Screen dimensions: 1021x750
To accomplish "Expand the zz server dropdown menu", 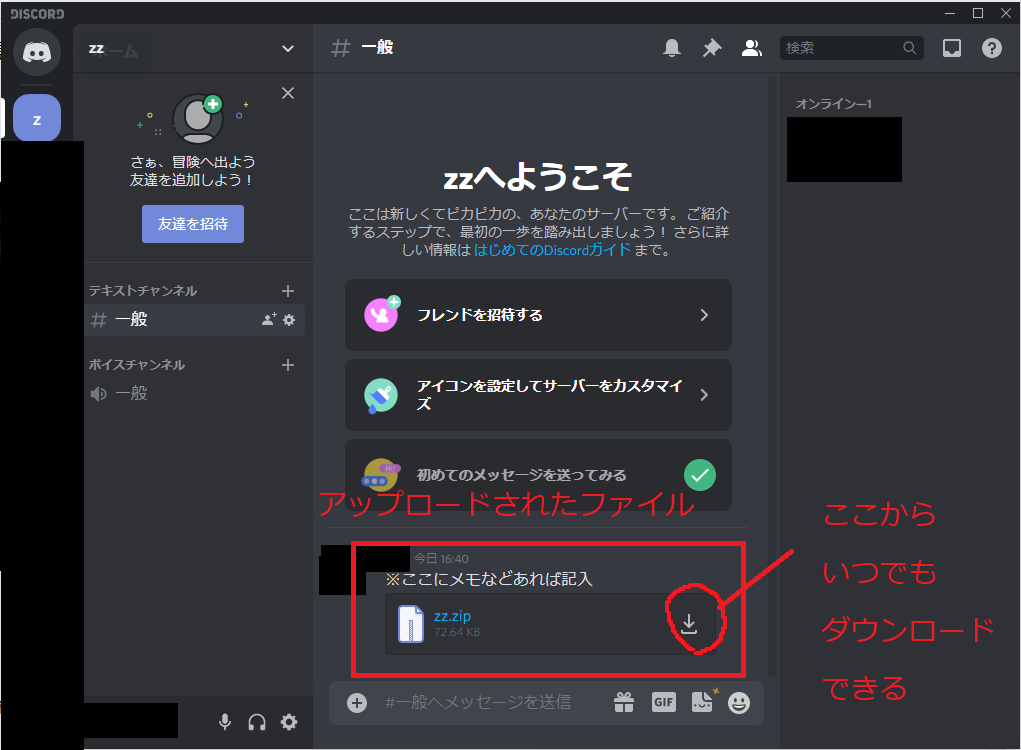I will [x=288, y=49].
